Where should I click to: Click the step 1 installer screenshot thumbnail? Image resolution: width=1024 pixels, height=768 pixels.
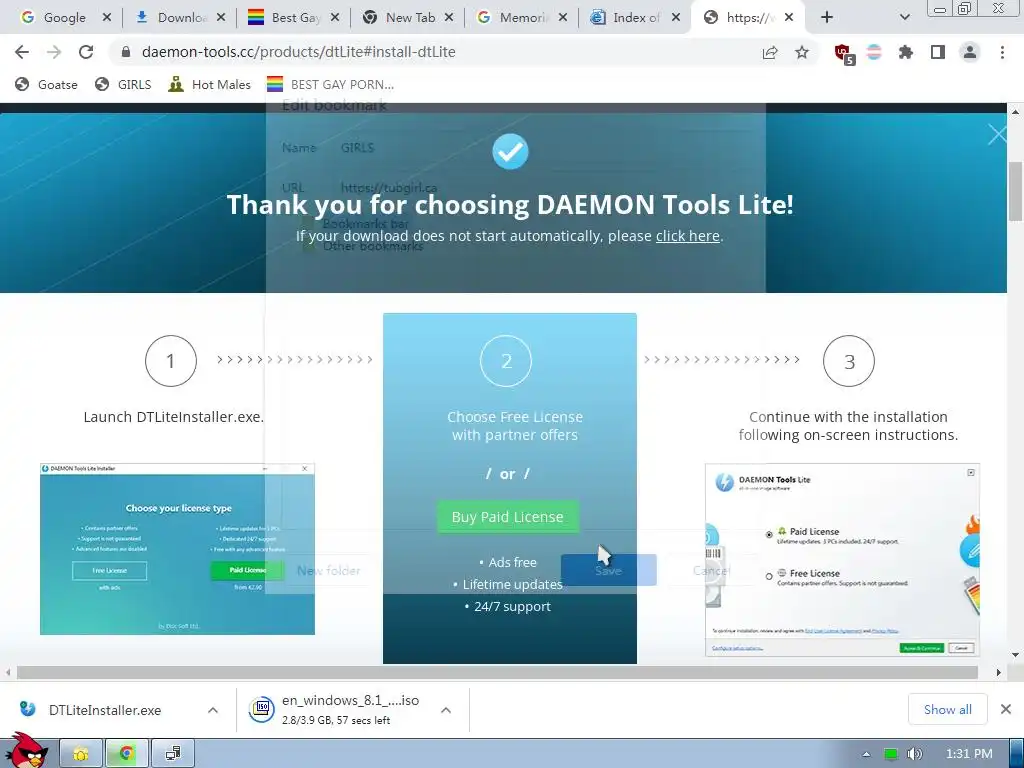pos(177,549)
